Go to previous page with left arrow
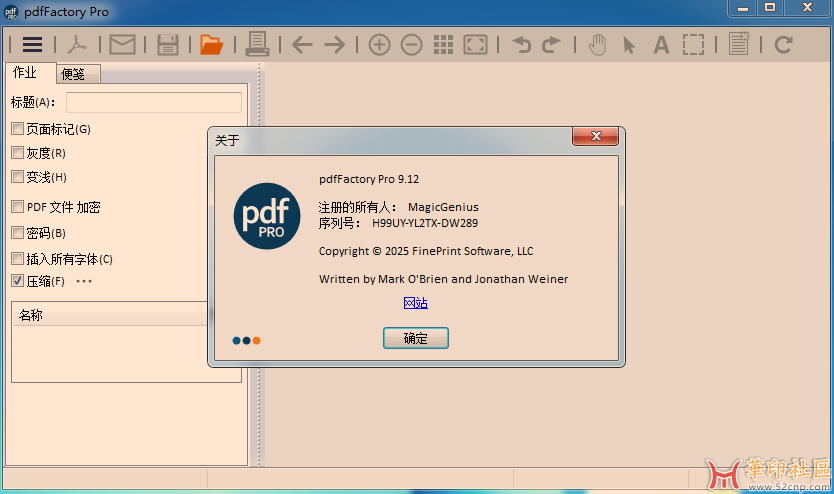The height and width of the screenshot is (494, 834). pyautogui.click(x=302, y=45)
